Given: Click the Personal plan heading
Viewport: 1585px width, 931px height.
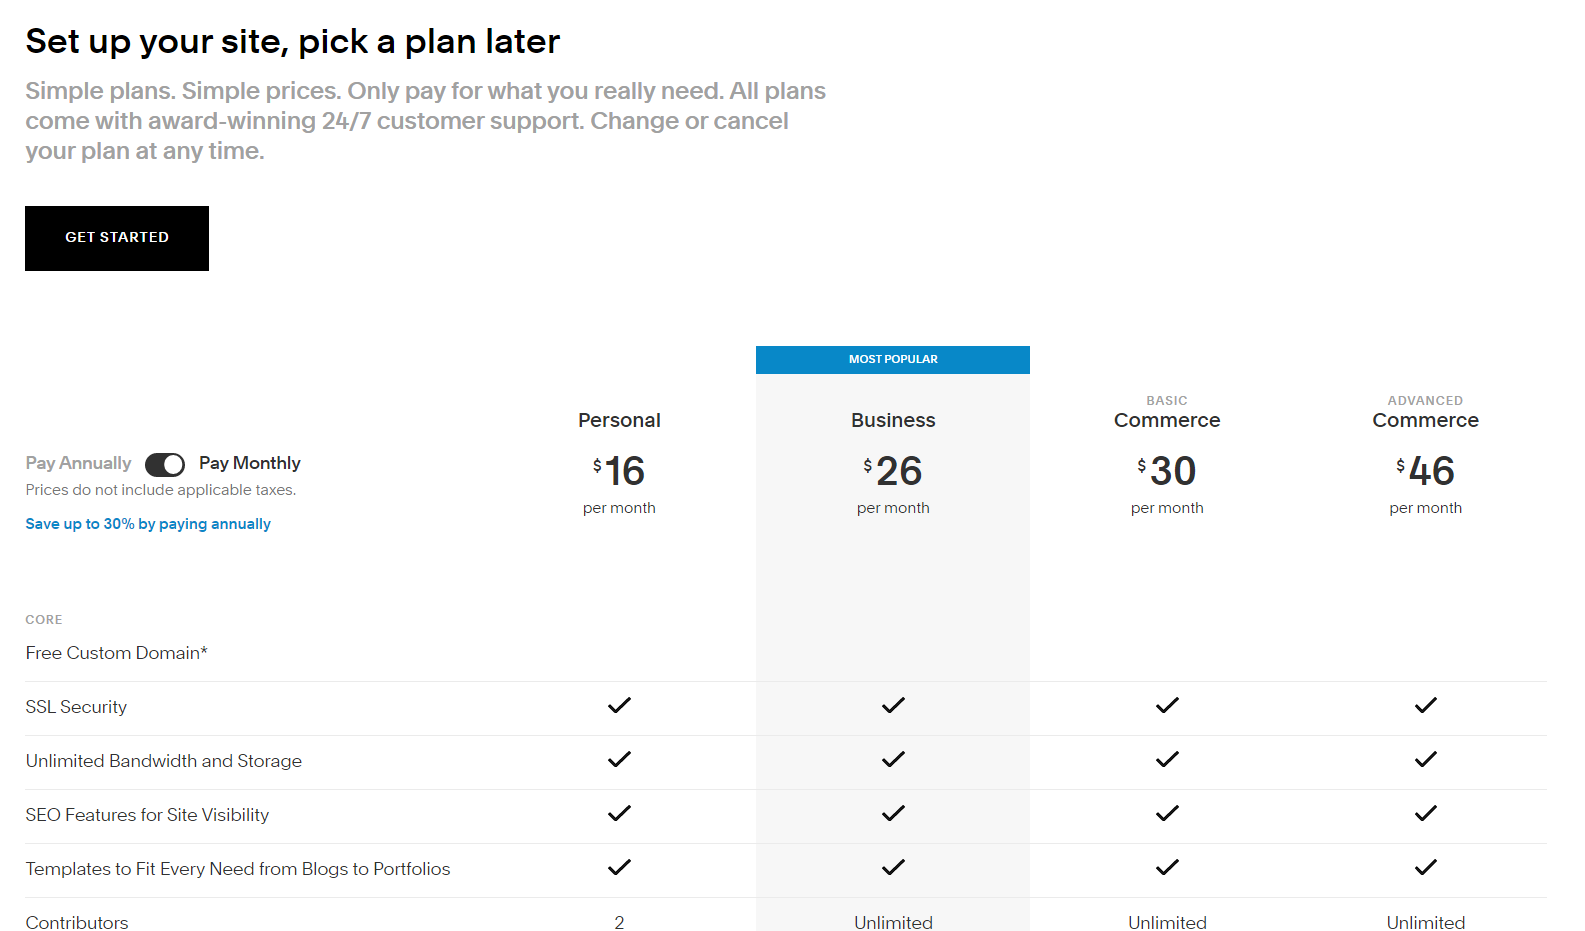Looking at the screenshot, I should coord(619,420).
